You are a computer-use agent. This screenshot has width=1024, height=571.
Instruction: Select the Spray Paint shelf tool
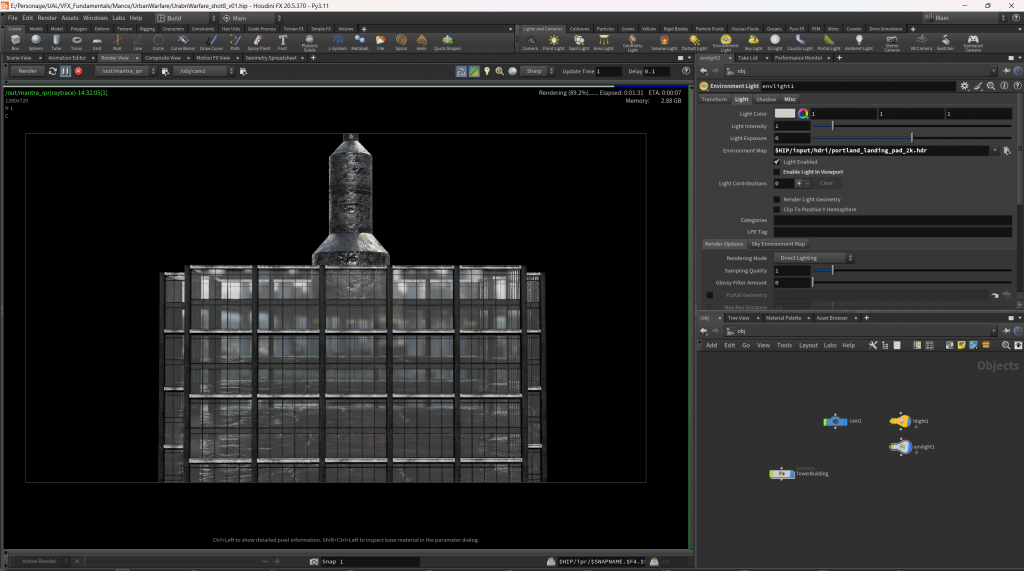click(x=259, y=42)
